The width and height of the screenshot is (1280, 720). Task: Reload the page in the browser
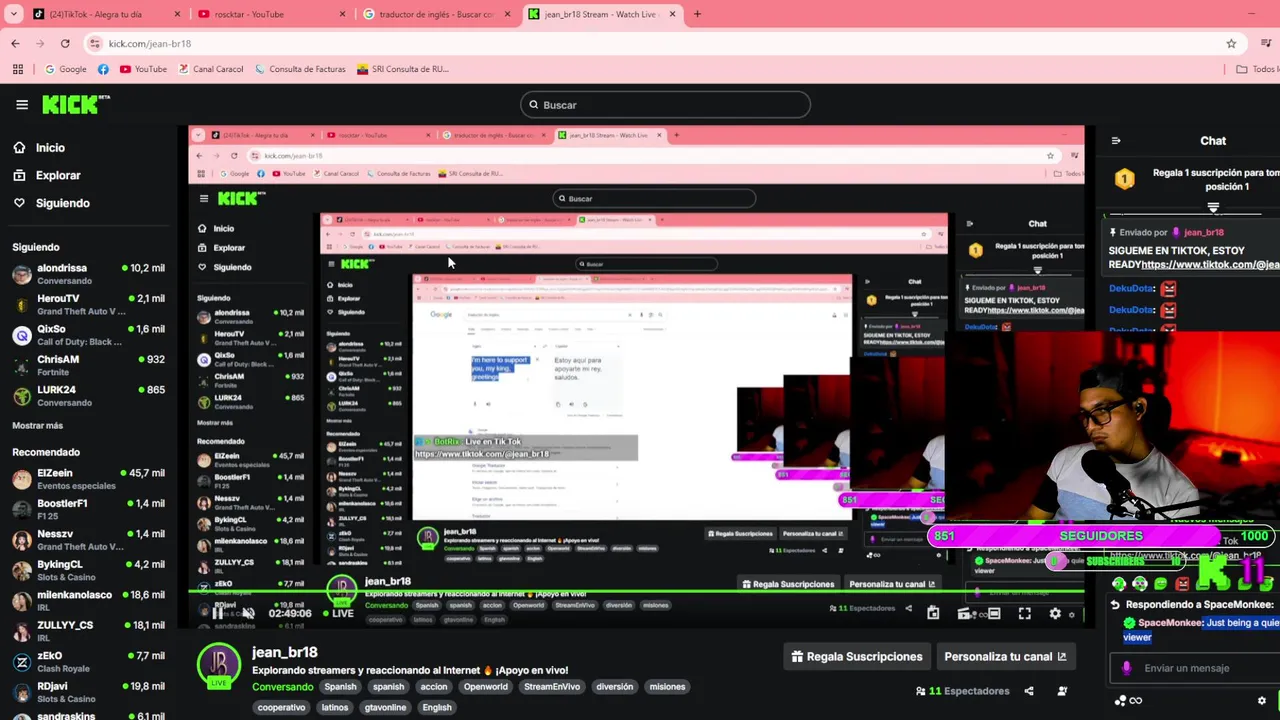click(65, 43)
